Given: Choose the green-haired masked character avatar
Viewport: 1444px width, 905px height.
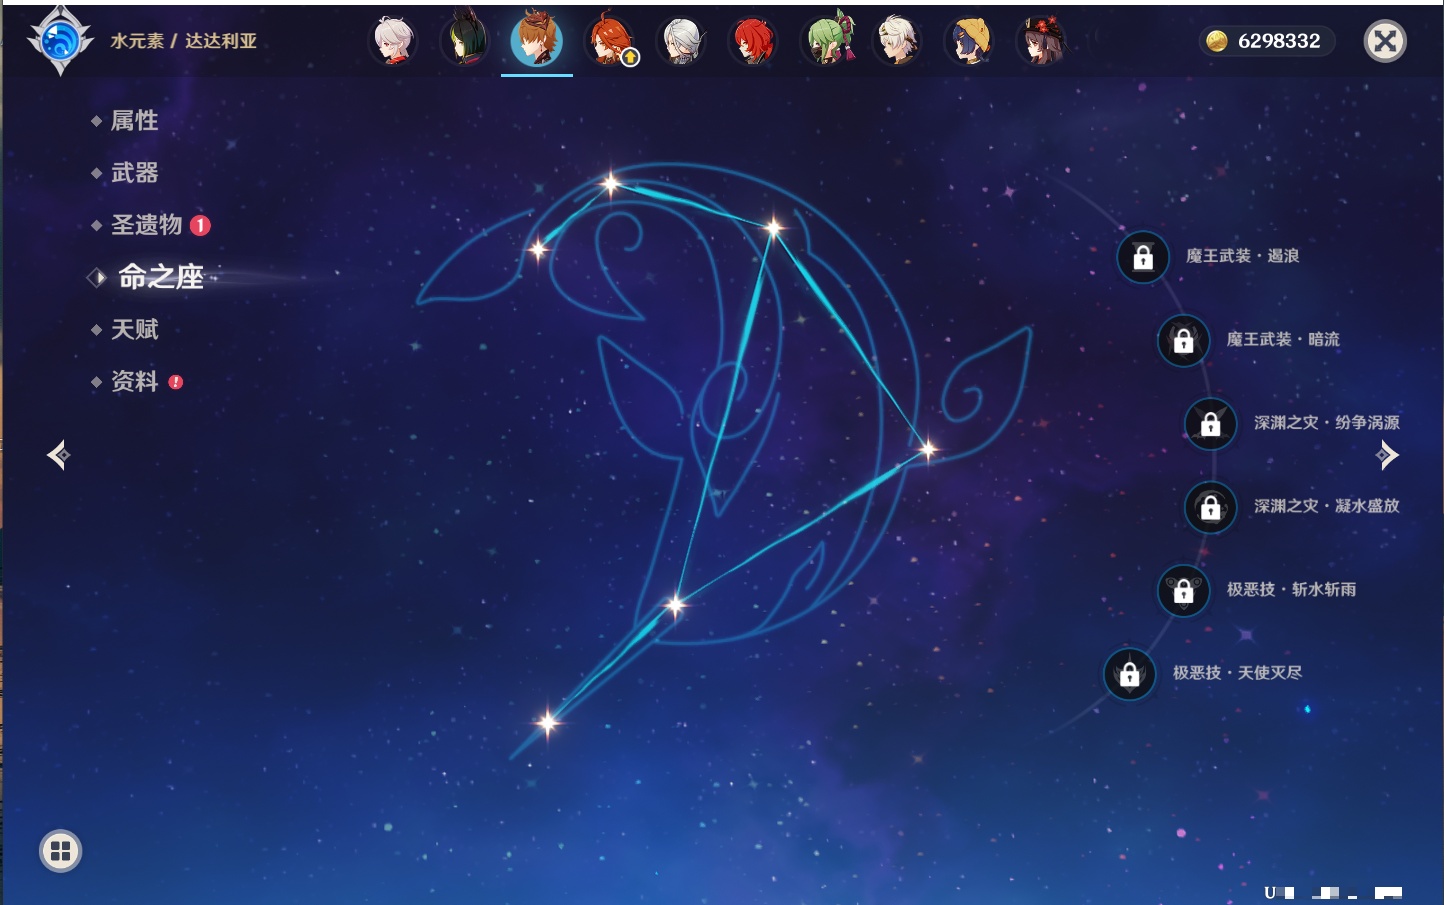Looking at the screenshot, I should (x=827, y=41).
